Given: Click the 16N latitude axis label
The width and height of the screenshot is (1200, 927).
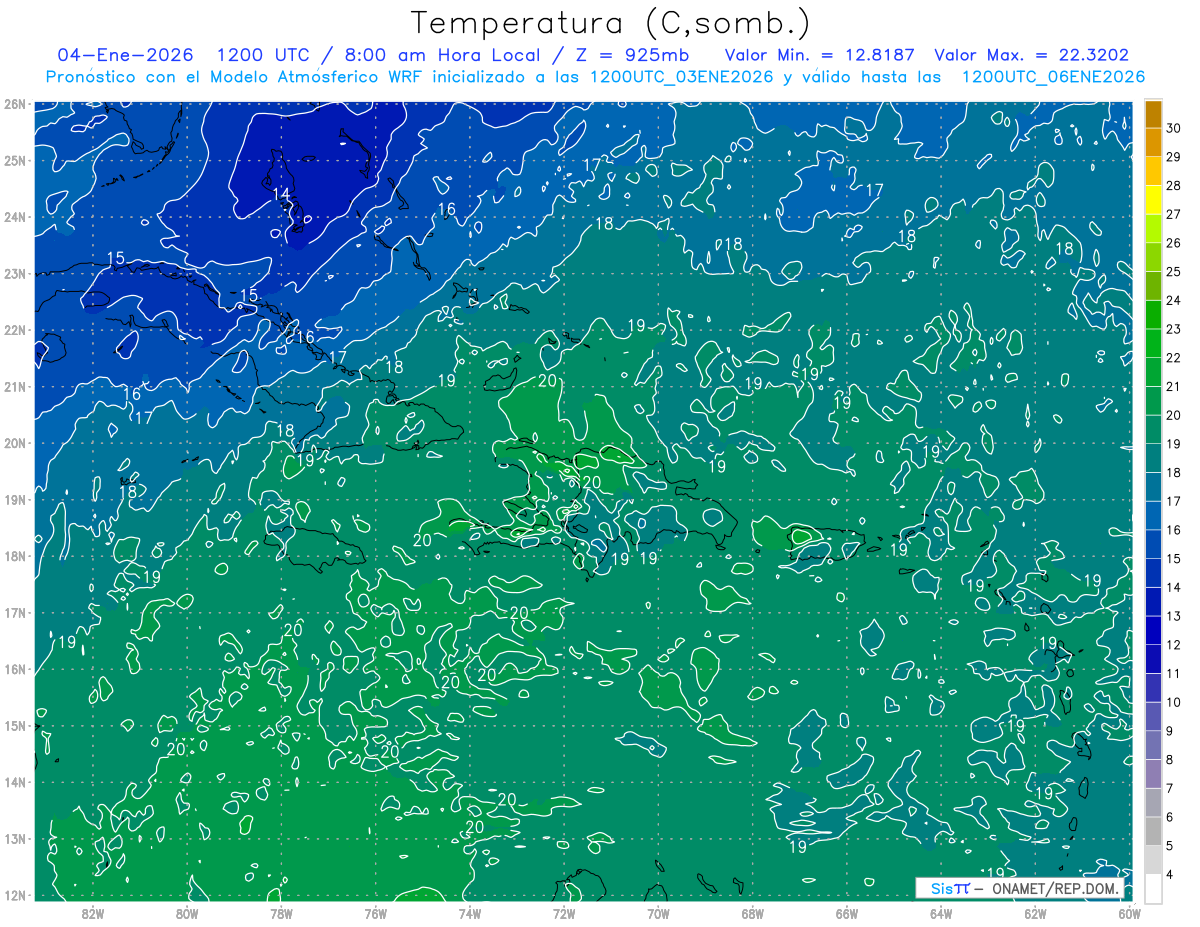Looking at the screenshot, I should coord(14,669).
